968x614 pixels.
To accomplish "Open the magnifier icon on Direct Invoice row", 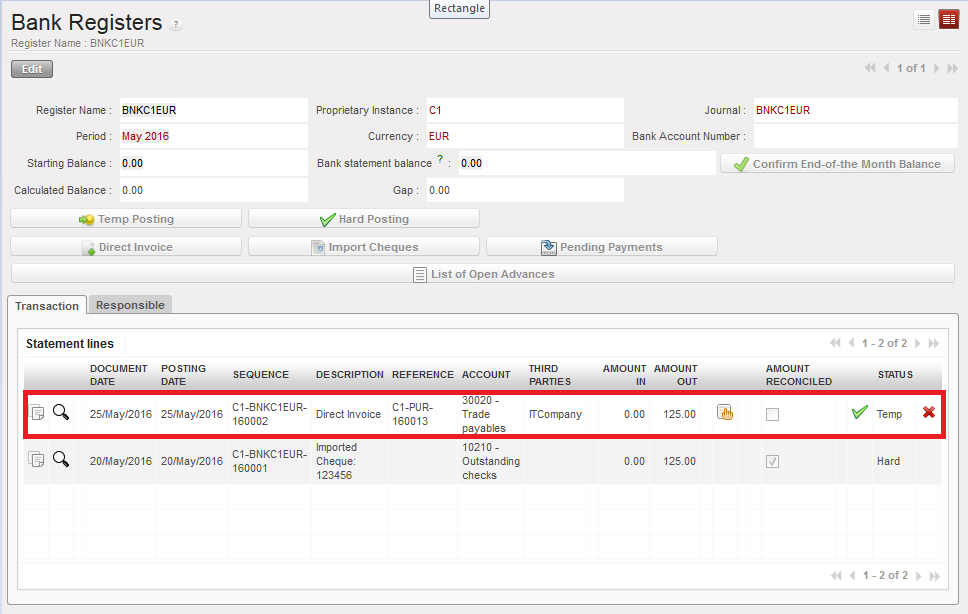I will tap(61, 413).
